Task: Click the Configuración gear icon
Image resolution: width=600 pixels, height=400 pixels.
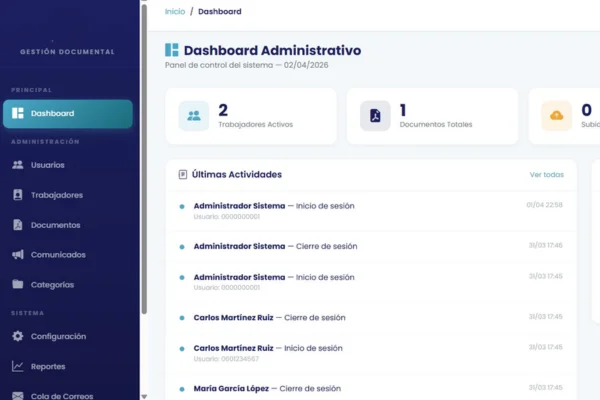Action: tap(18, 337)
